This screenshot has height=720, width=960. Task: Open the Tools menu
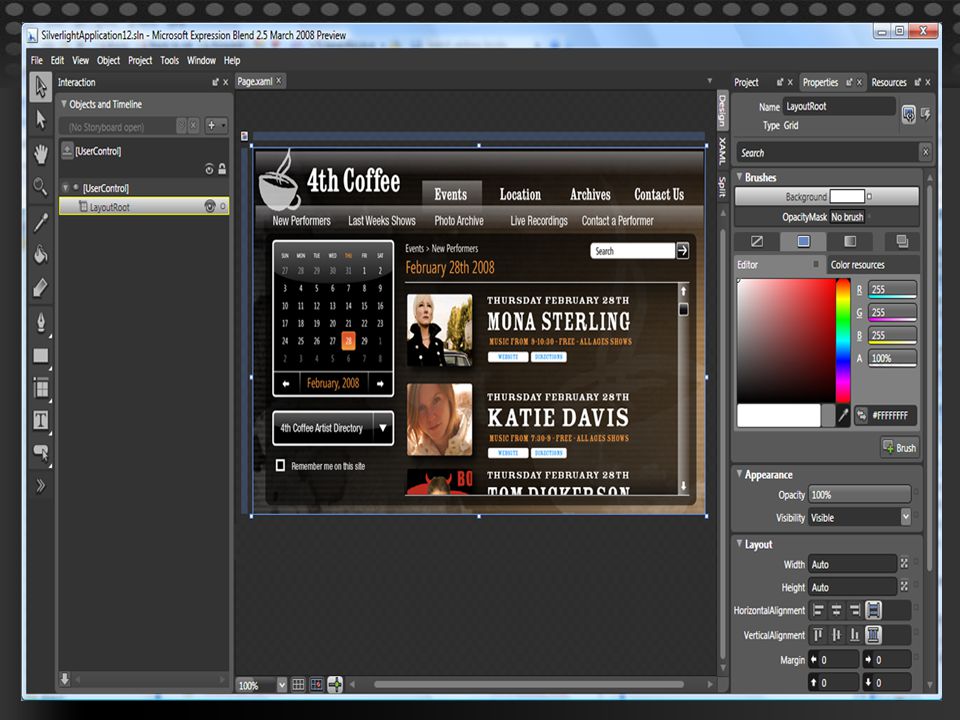[170, 60]
